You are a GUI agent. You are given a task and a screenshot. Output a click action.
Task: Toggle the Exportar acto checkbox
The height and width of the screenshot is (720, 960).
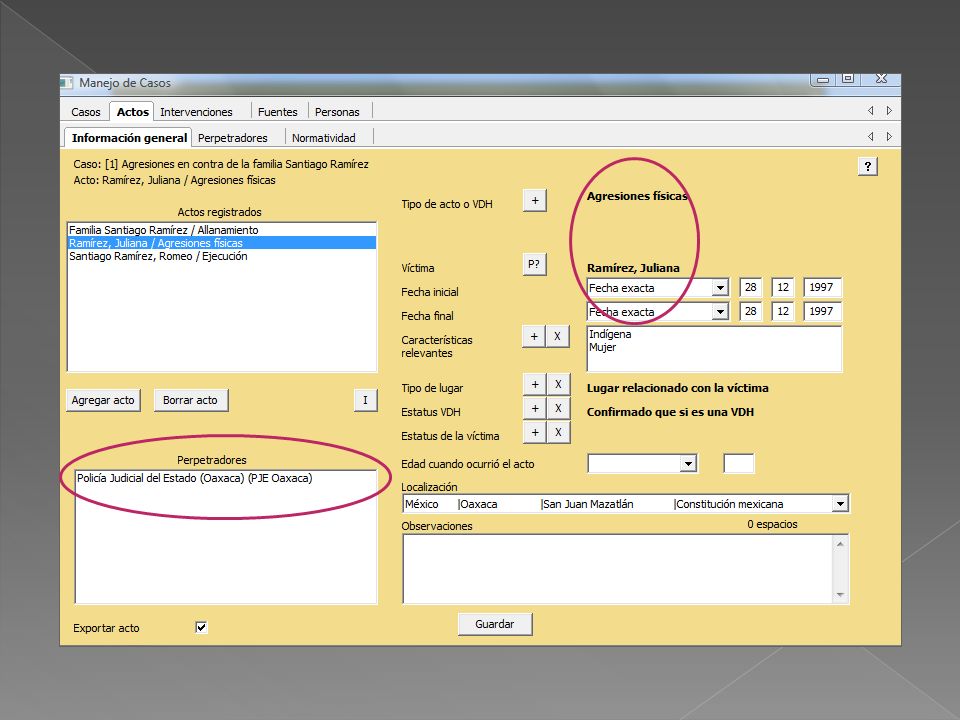point(201,627)
